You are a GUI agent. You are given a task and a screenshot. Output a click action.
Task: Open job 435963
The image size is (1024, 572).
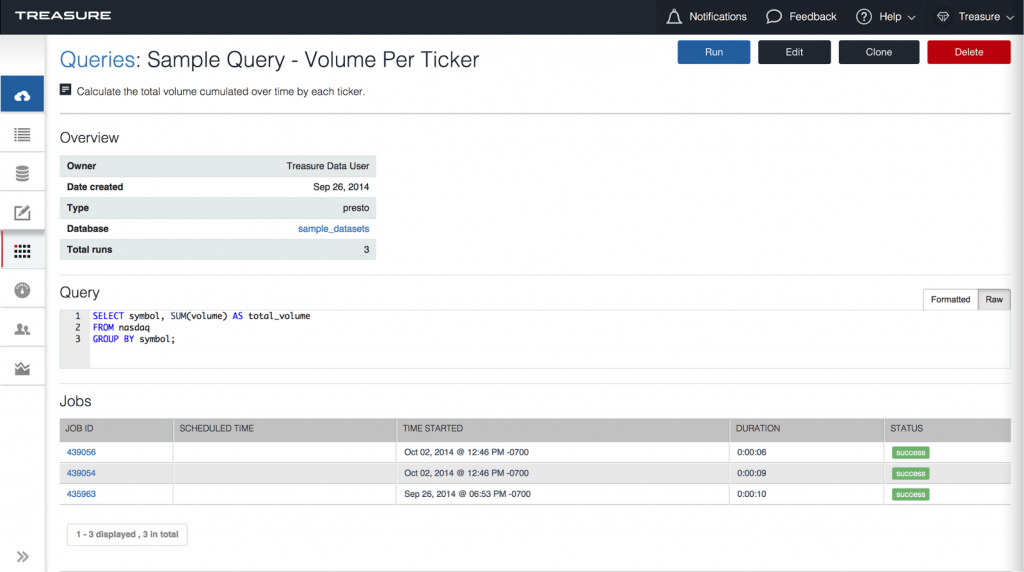81,494
